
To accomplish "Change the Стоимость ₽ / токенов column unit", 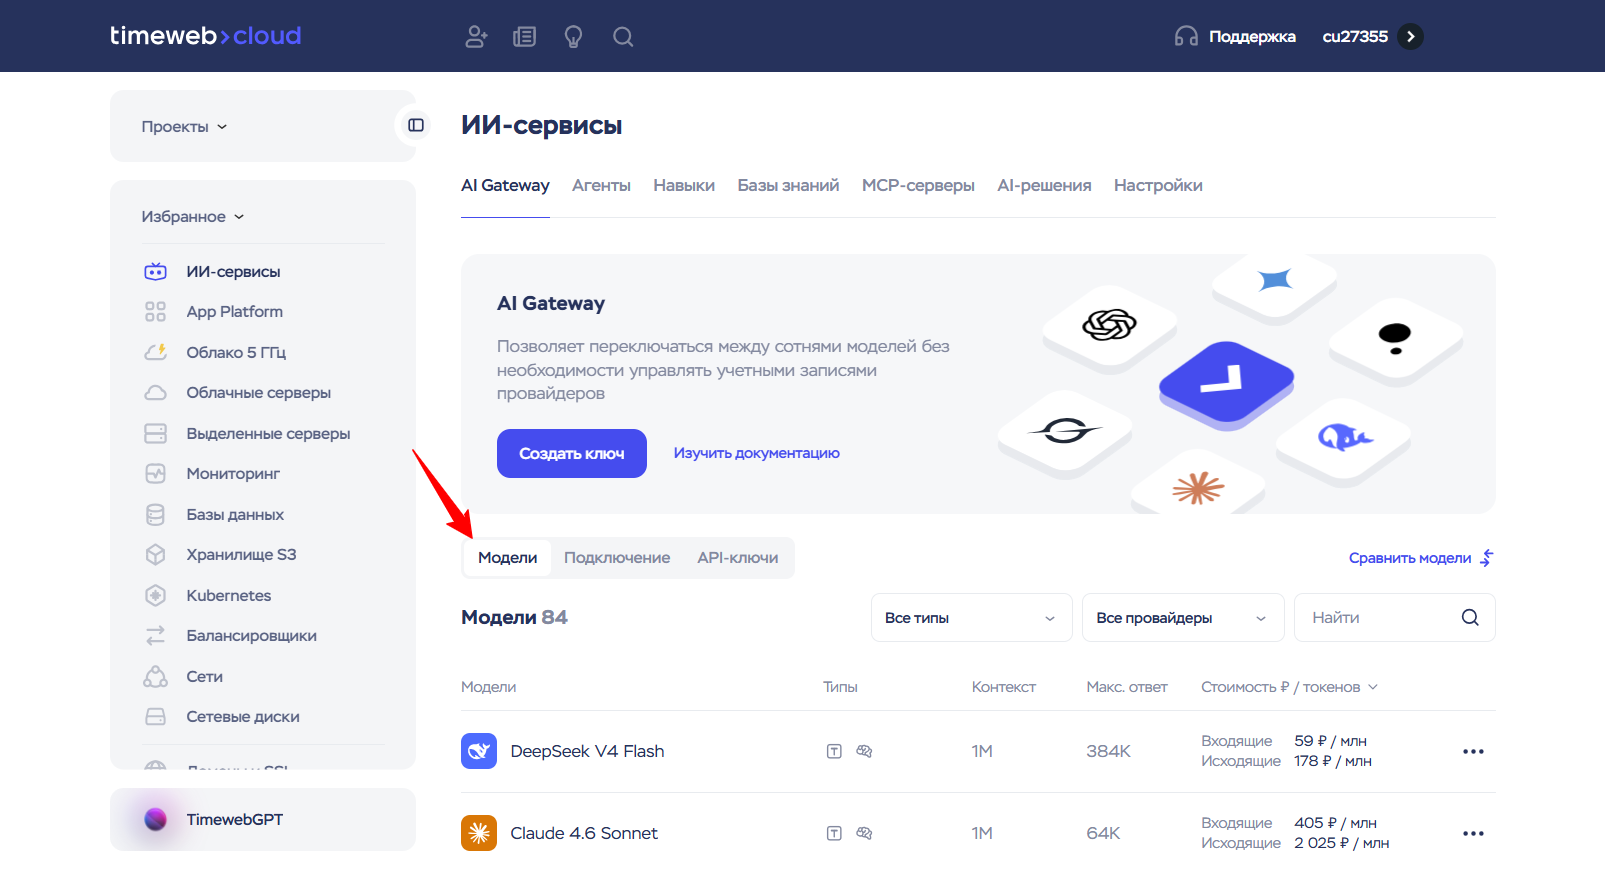I will [1289, 687].
